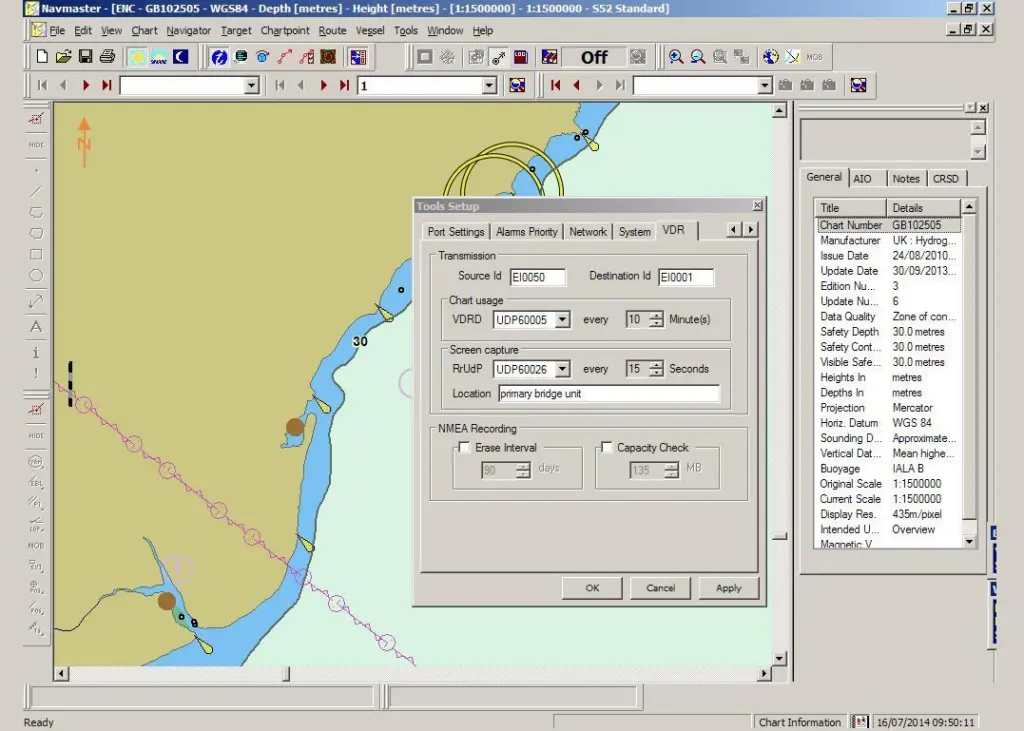Click the Destination Id input field

(x=686, y=277)
